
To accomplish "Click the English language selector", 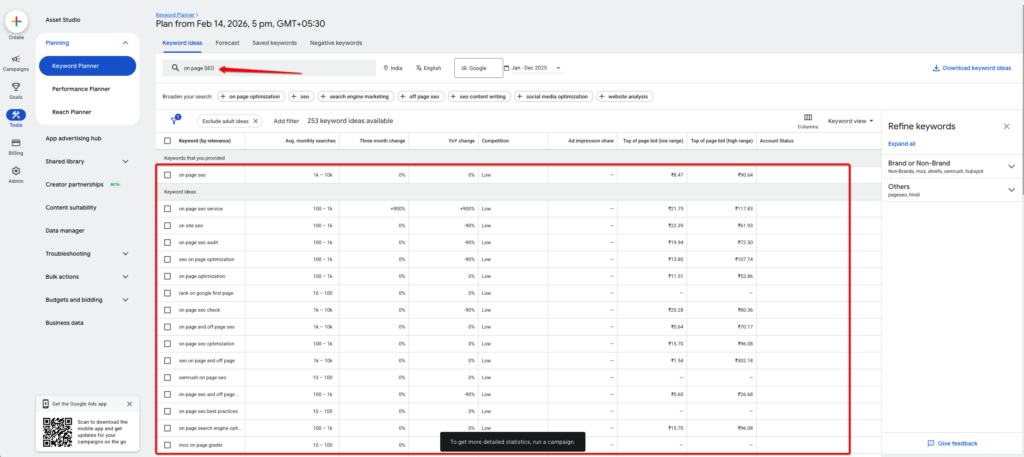I will click(x=428, y=68).
